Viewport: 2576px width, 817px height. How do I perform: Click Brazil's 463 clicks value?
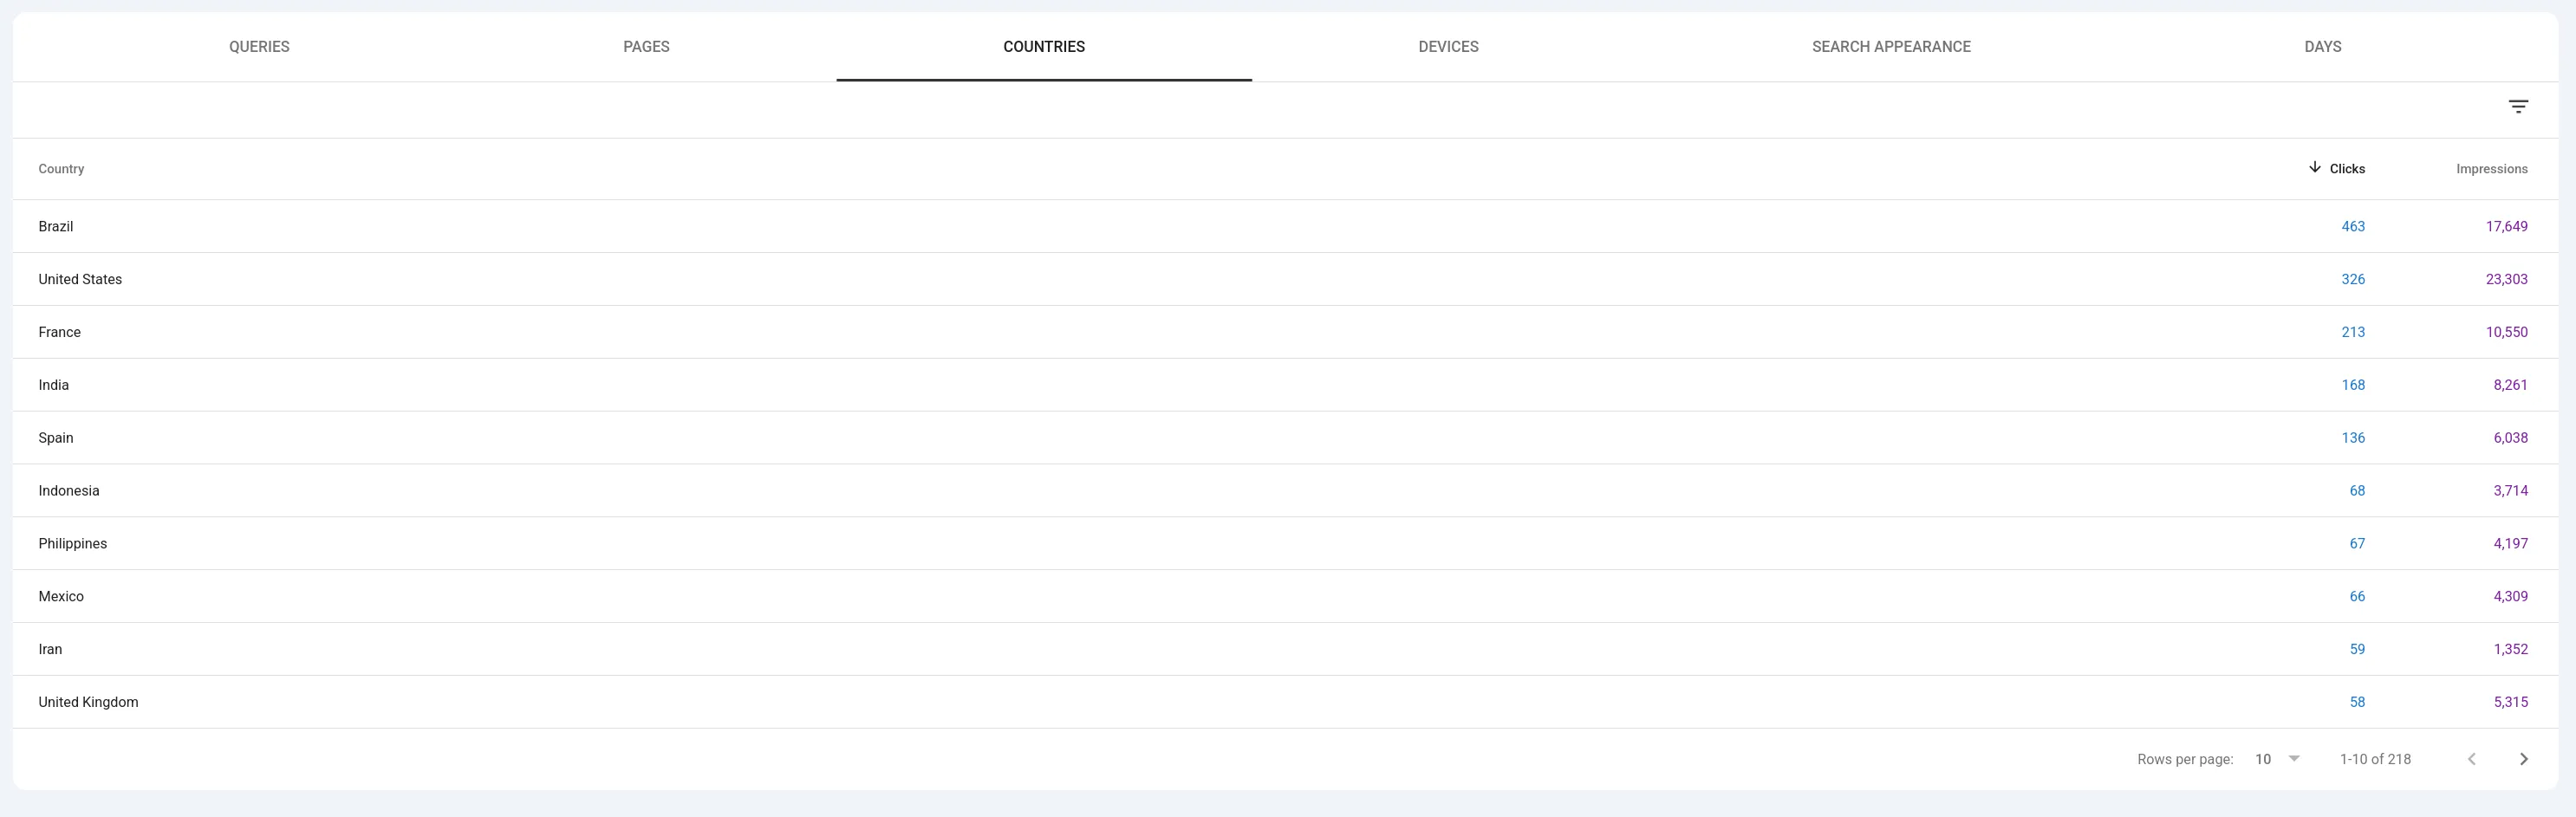point(2353,227)
